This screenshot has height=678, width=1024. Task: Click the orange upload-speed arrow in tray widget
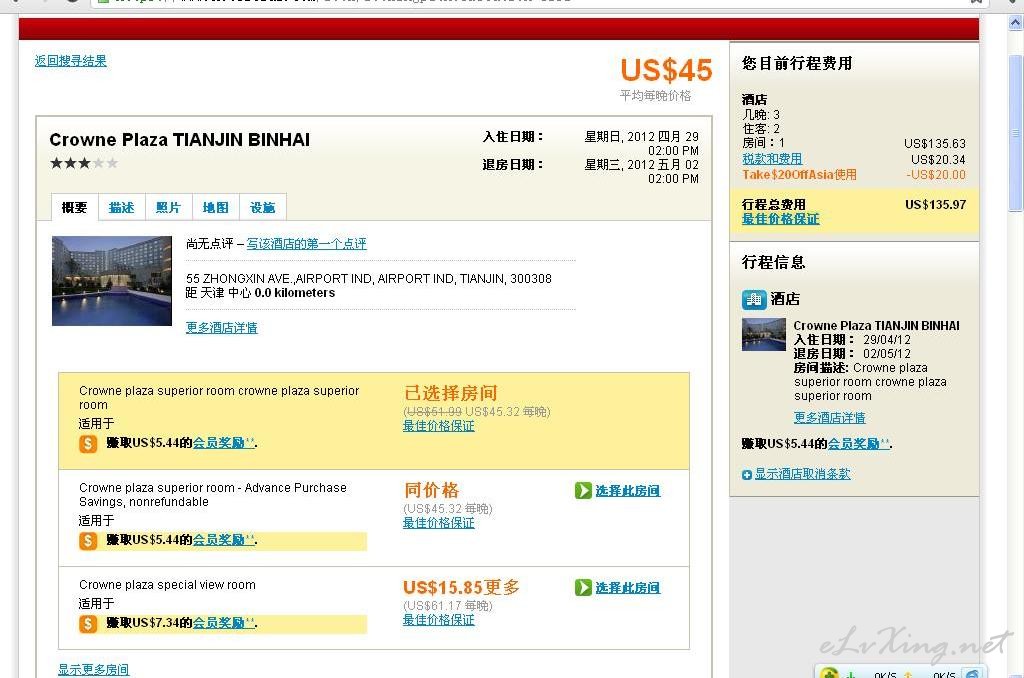tap(908, 674)
